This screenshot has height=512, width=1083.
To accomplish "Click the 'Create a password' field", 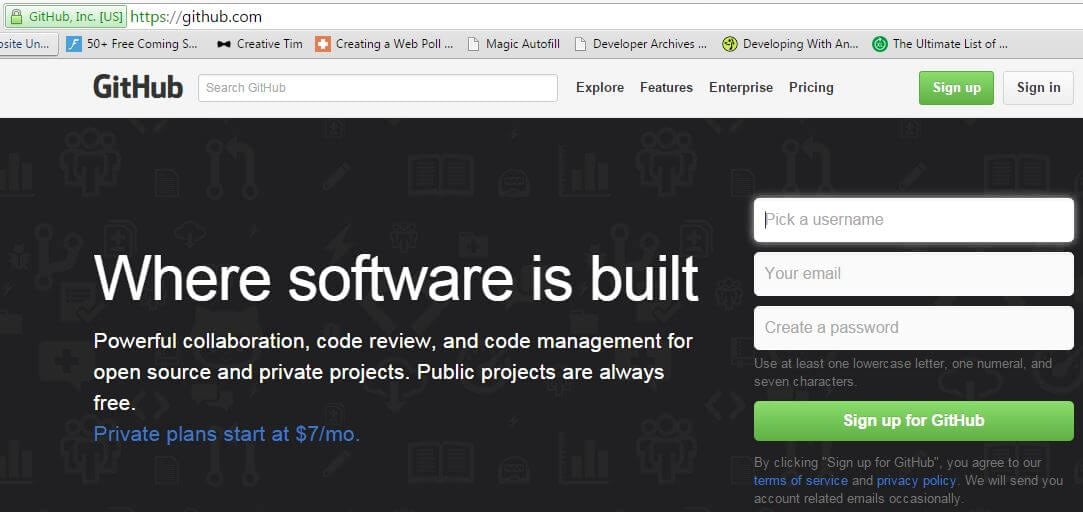I will pyautogui.click(x=914, y=328).
